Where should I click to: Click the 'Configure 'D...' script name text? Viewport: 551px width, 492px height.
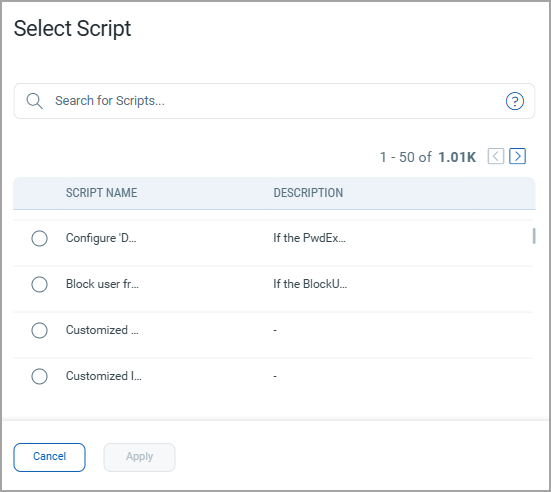pos(101,238)
